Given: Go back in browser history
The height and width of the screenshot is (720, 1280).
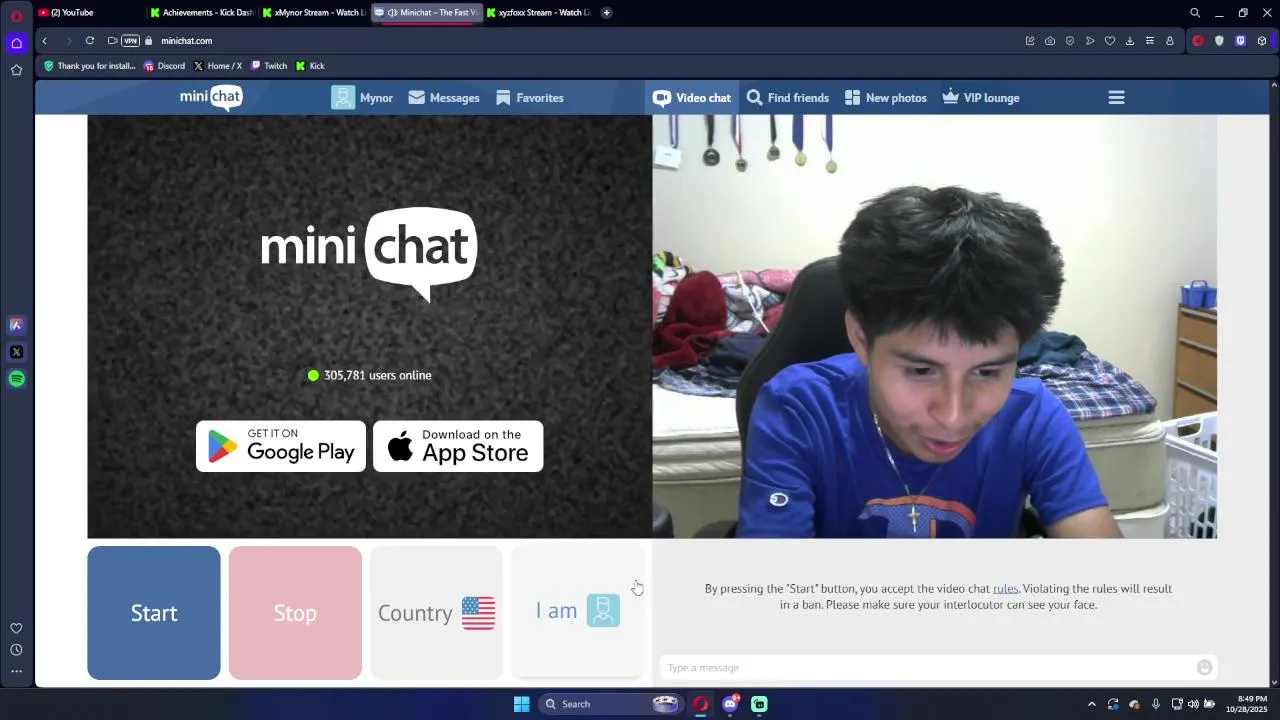Looking at the screenshot, I should 44,41.
